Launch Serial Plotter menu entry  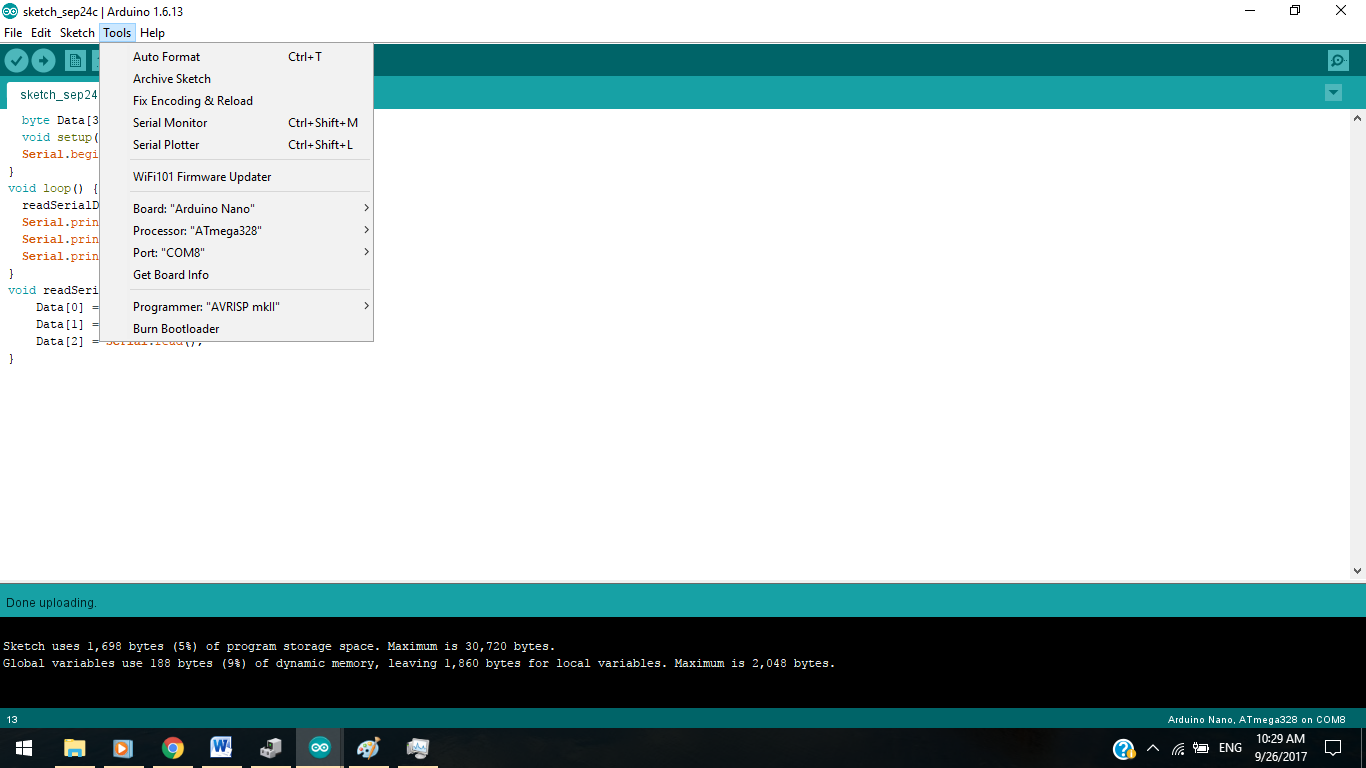click(x=236, y=145)
